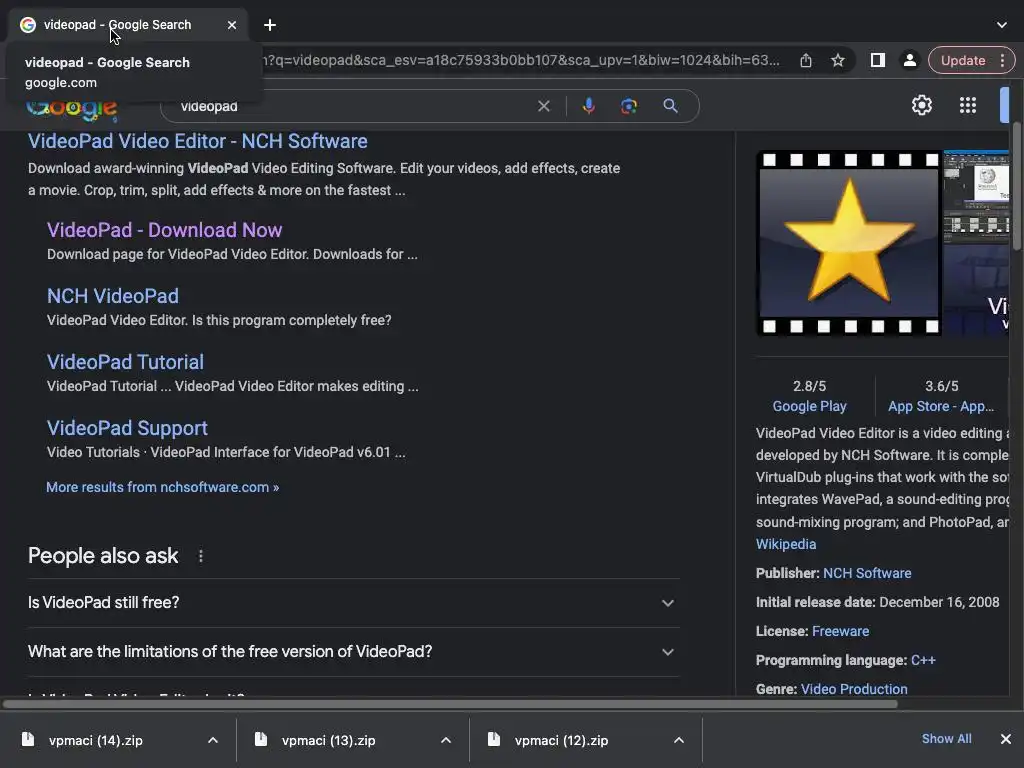Open downloaded vpmaci (14).zip
This screenshot has height=768, width=1024.
[95, 741]
